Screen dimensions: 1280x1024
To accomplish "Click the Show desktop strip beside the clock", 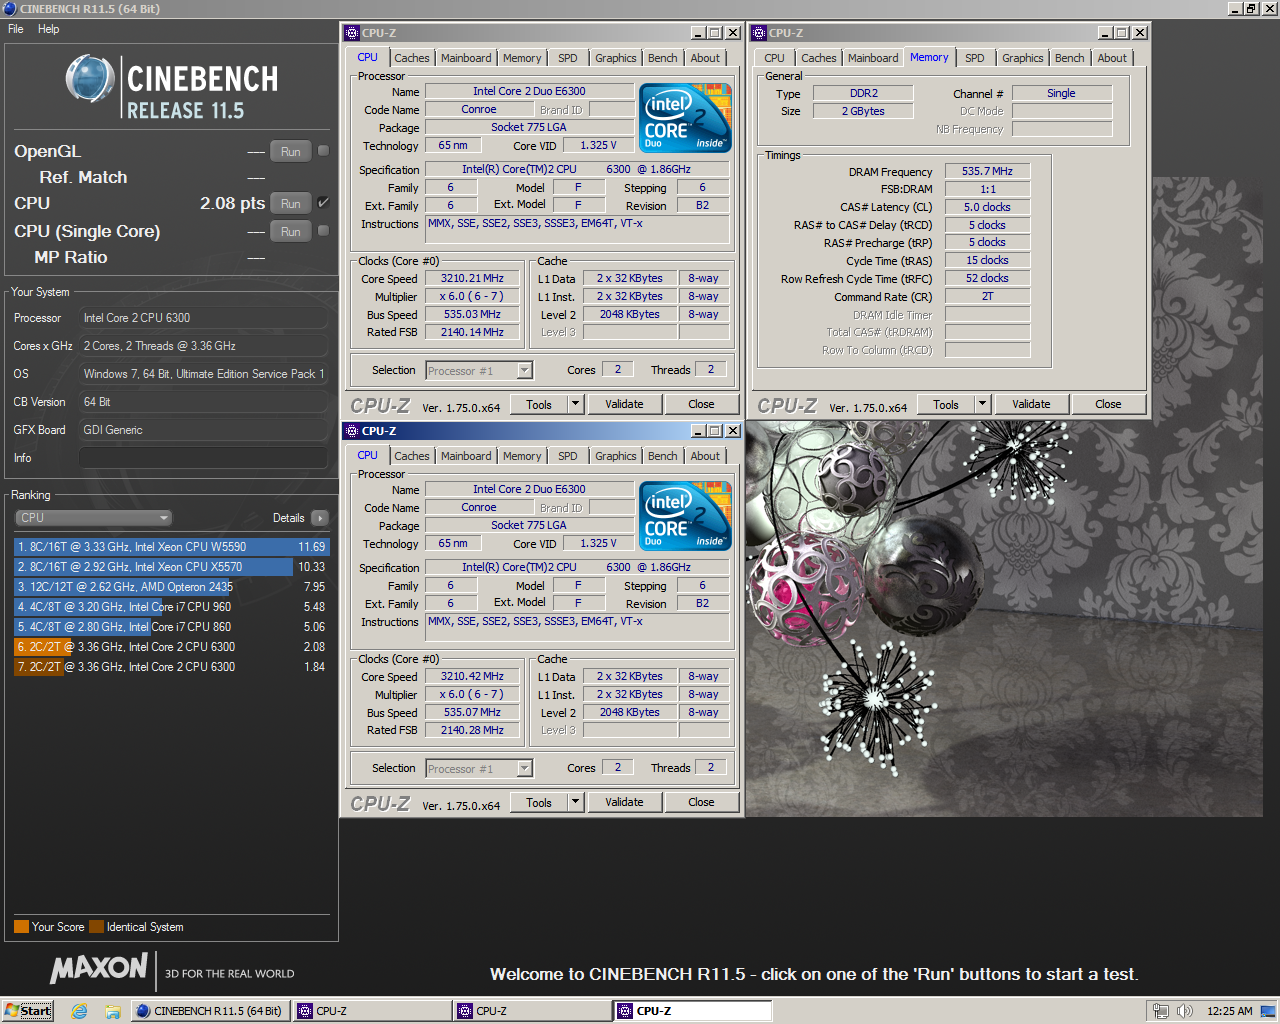I will 1268,1011.
